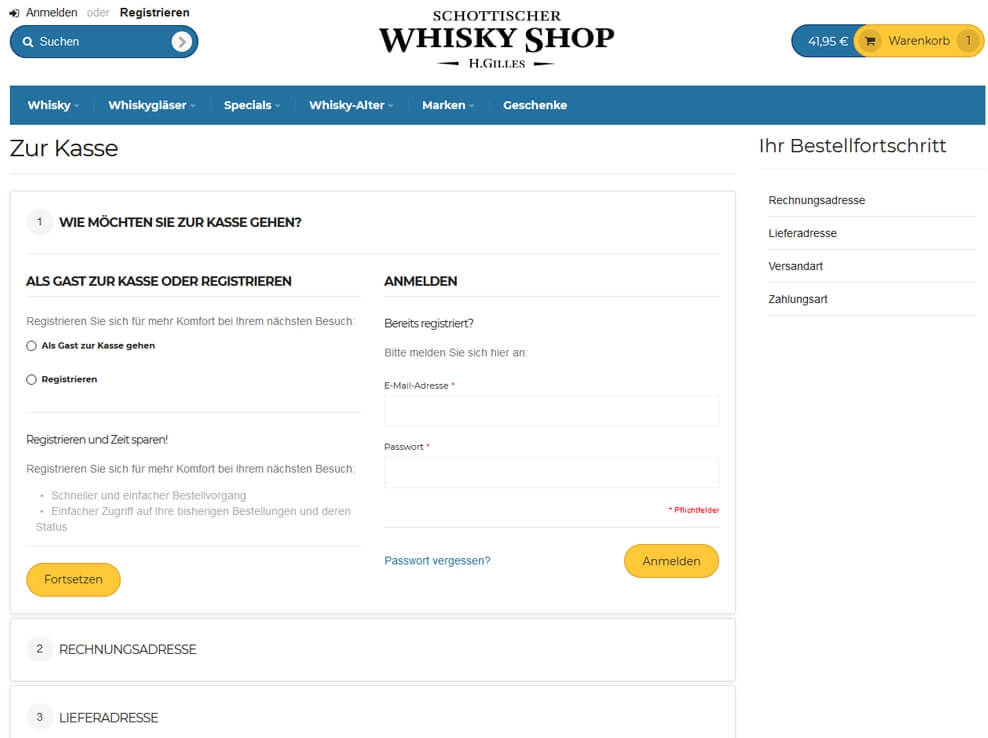Screen dimensions: 988x738
Task: Click the yellow Fortsetzen button
Action: point(73,579)
